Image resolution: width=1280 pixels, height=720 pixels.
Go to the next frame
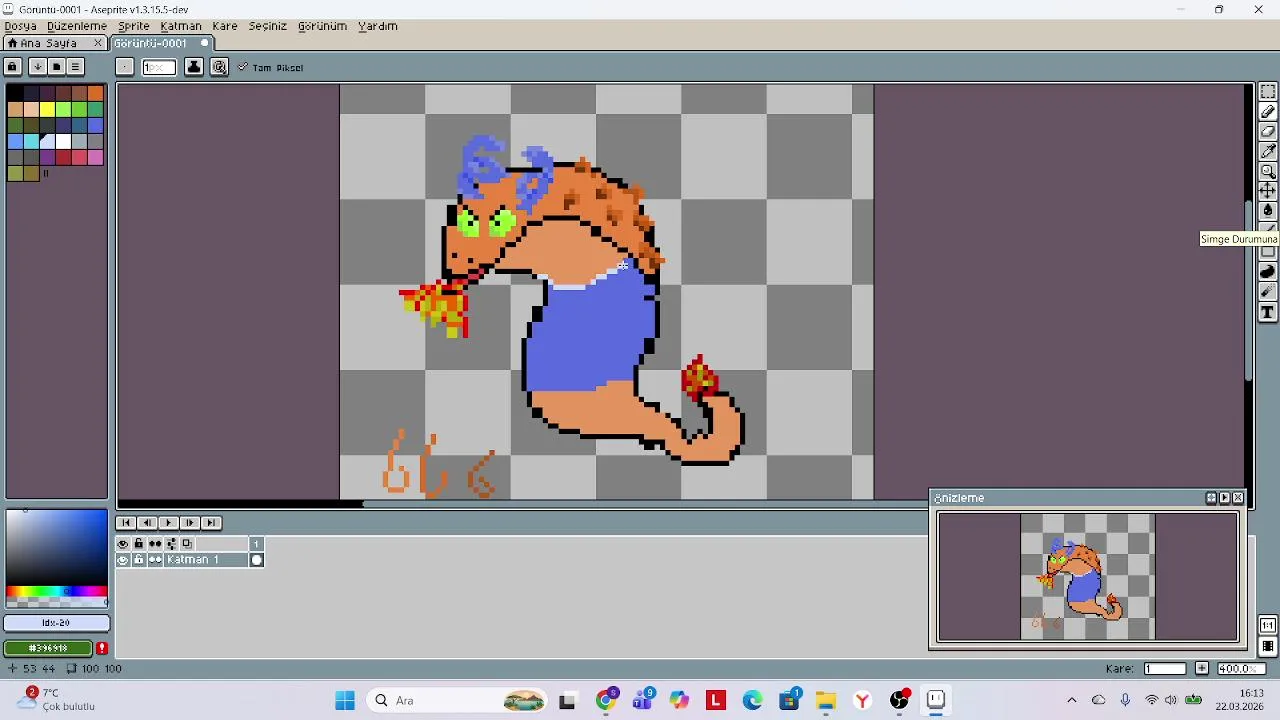click(x=189, y=523)
